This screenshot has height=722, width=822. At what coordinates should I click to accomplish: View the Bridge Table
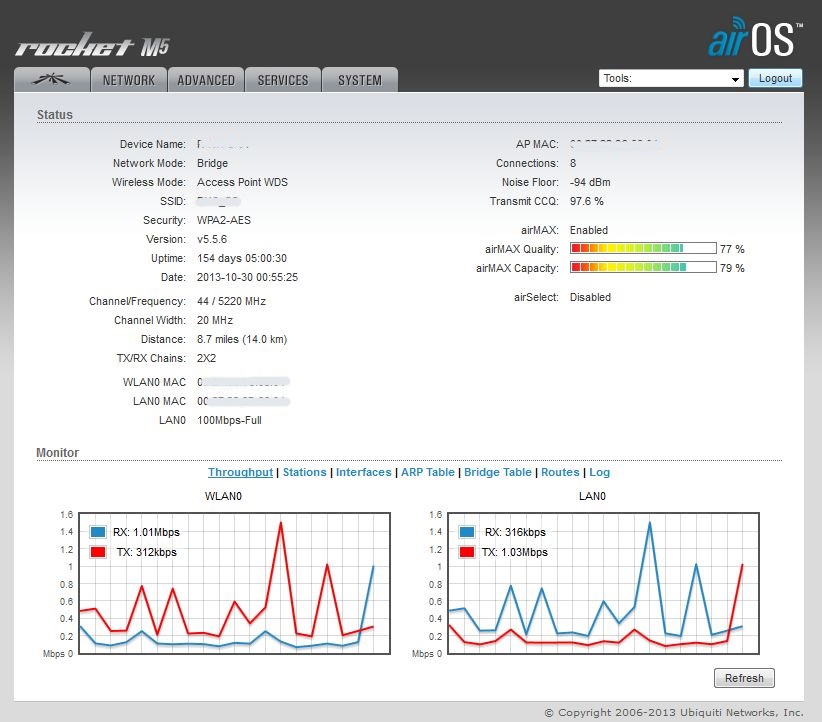tap(497, 472)
